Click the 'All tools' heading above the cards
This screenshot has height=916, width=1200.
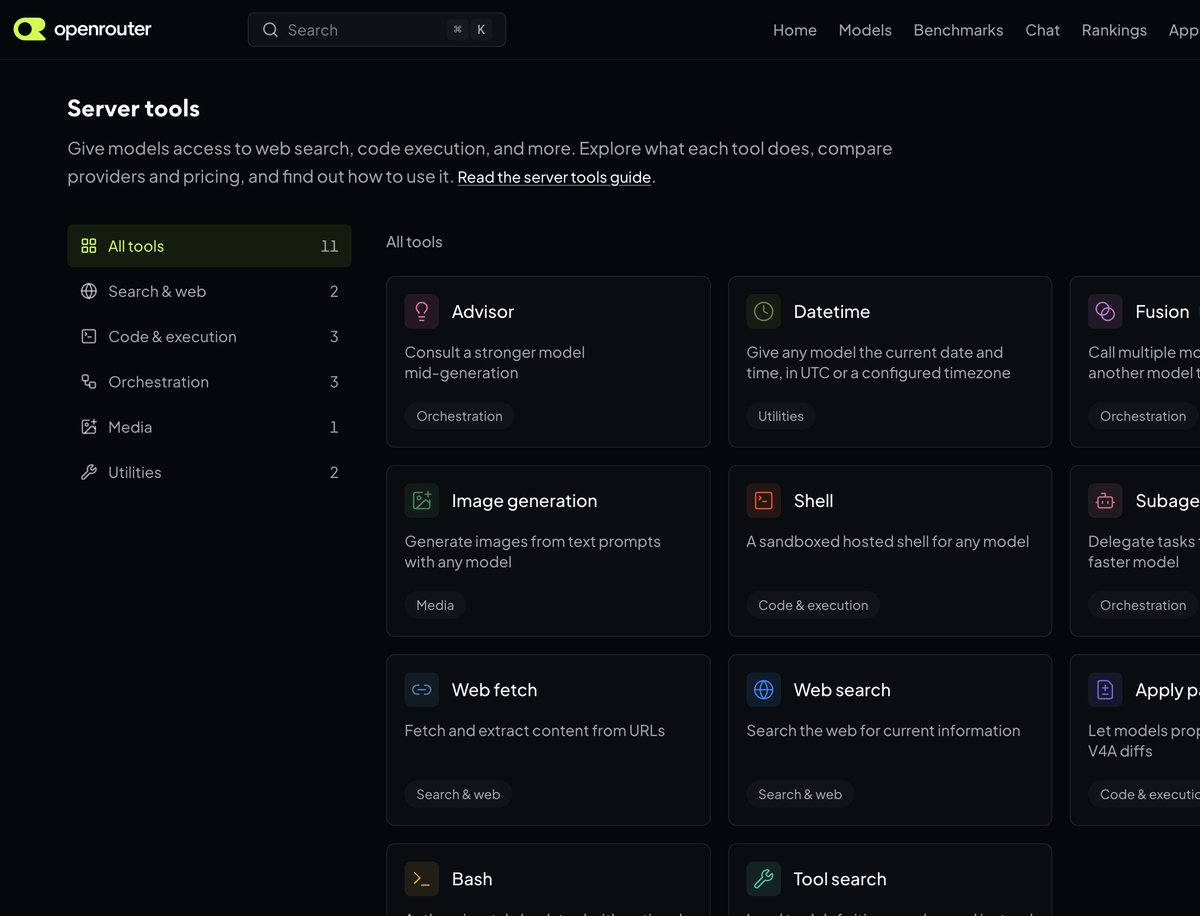point(414,242)
